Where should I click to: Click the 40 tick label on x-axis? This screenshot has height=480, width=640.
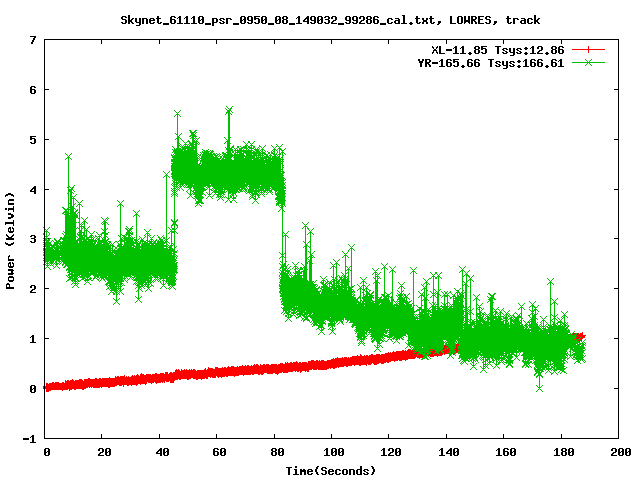pyautogui.click(x=160, y=453)
